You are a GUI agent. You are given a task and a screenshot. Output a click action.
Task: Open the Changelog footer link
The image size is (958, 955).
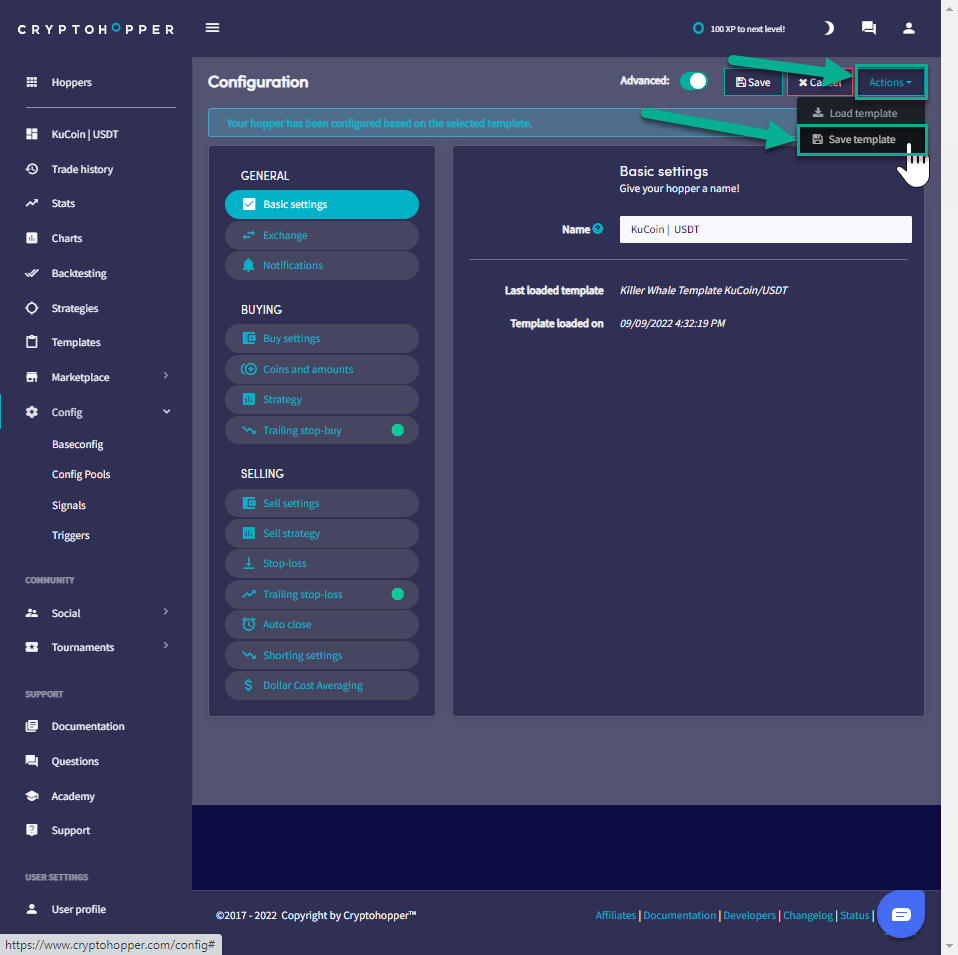(x=806, y=915)
